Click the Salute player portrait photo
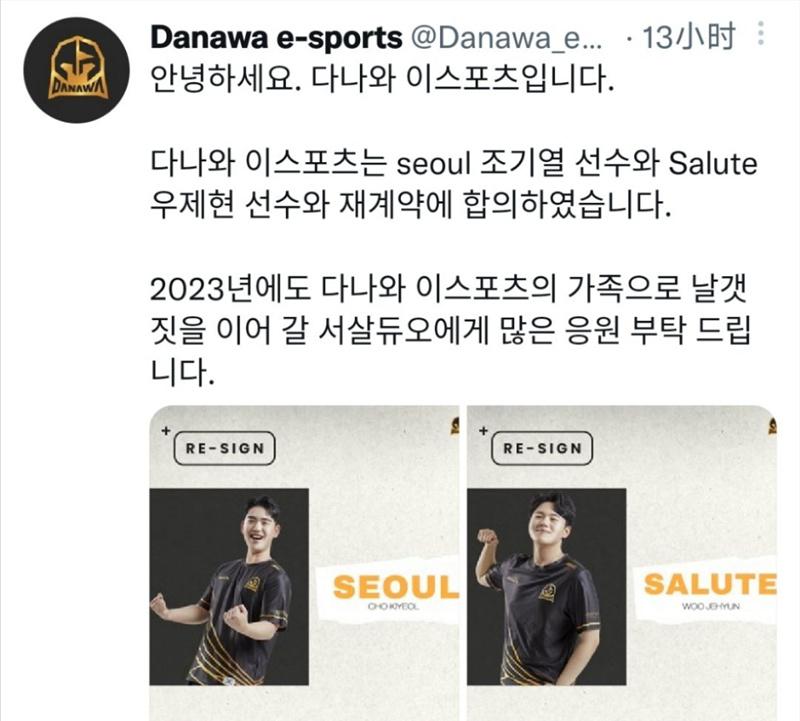This screenshot has height=721, width=800. [546, 587]
